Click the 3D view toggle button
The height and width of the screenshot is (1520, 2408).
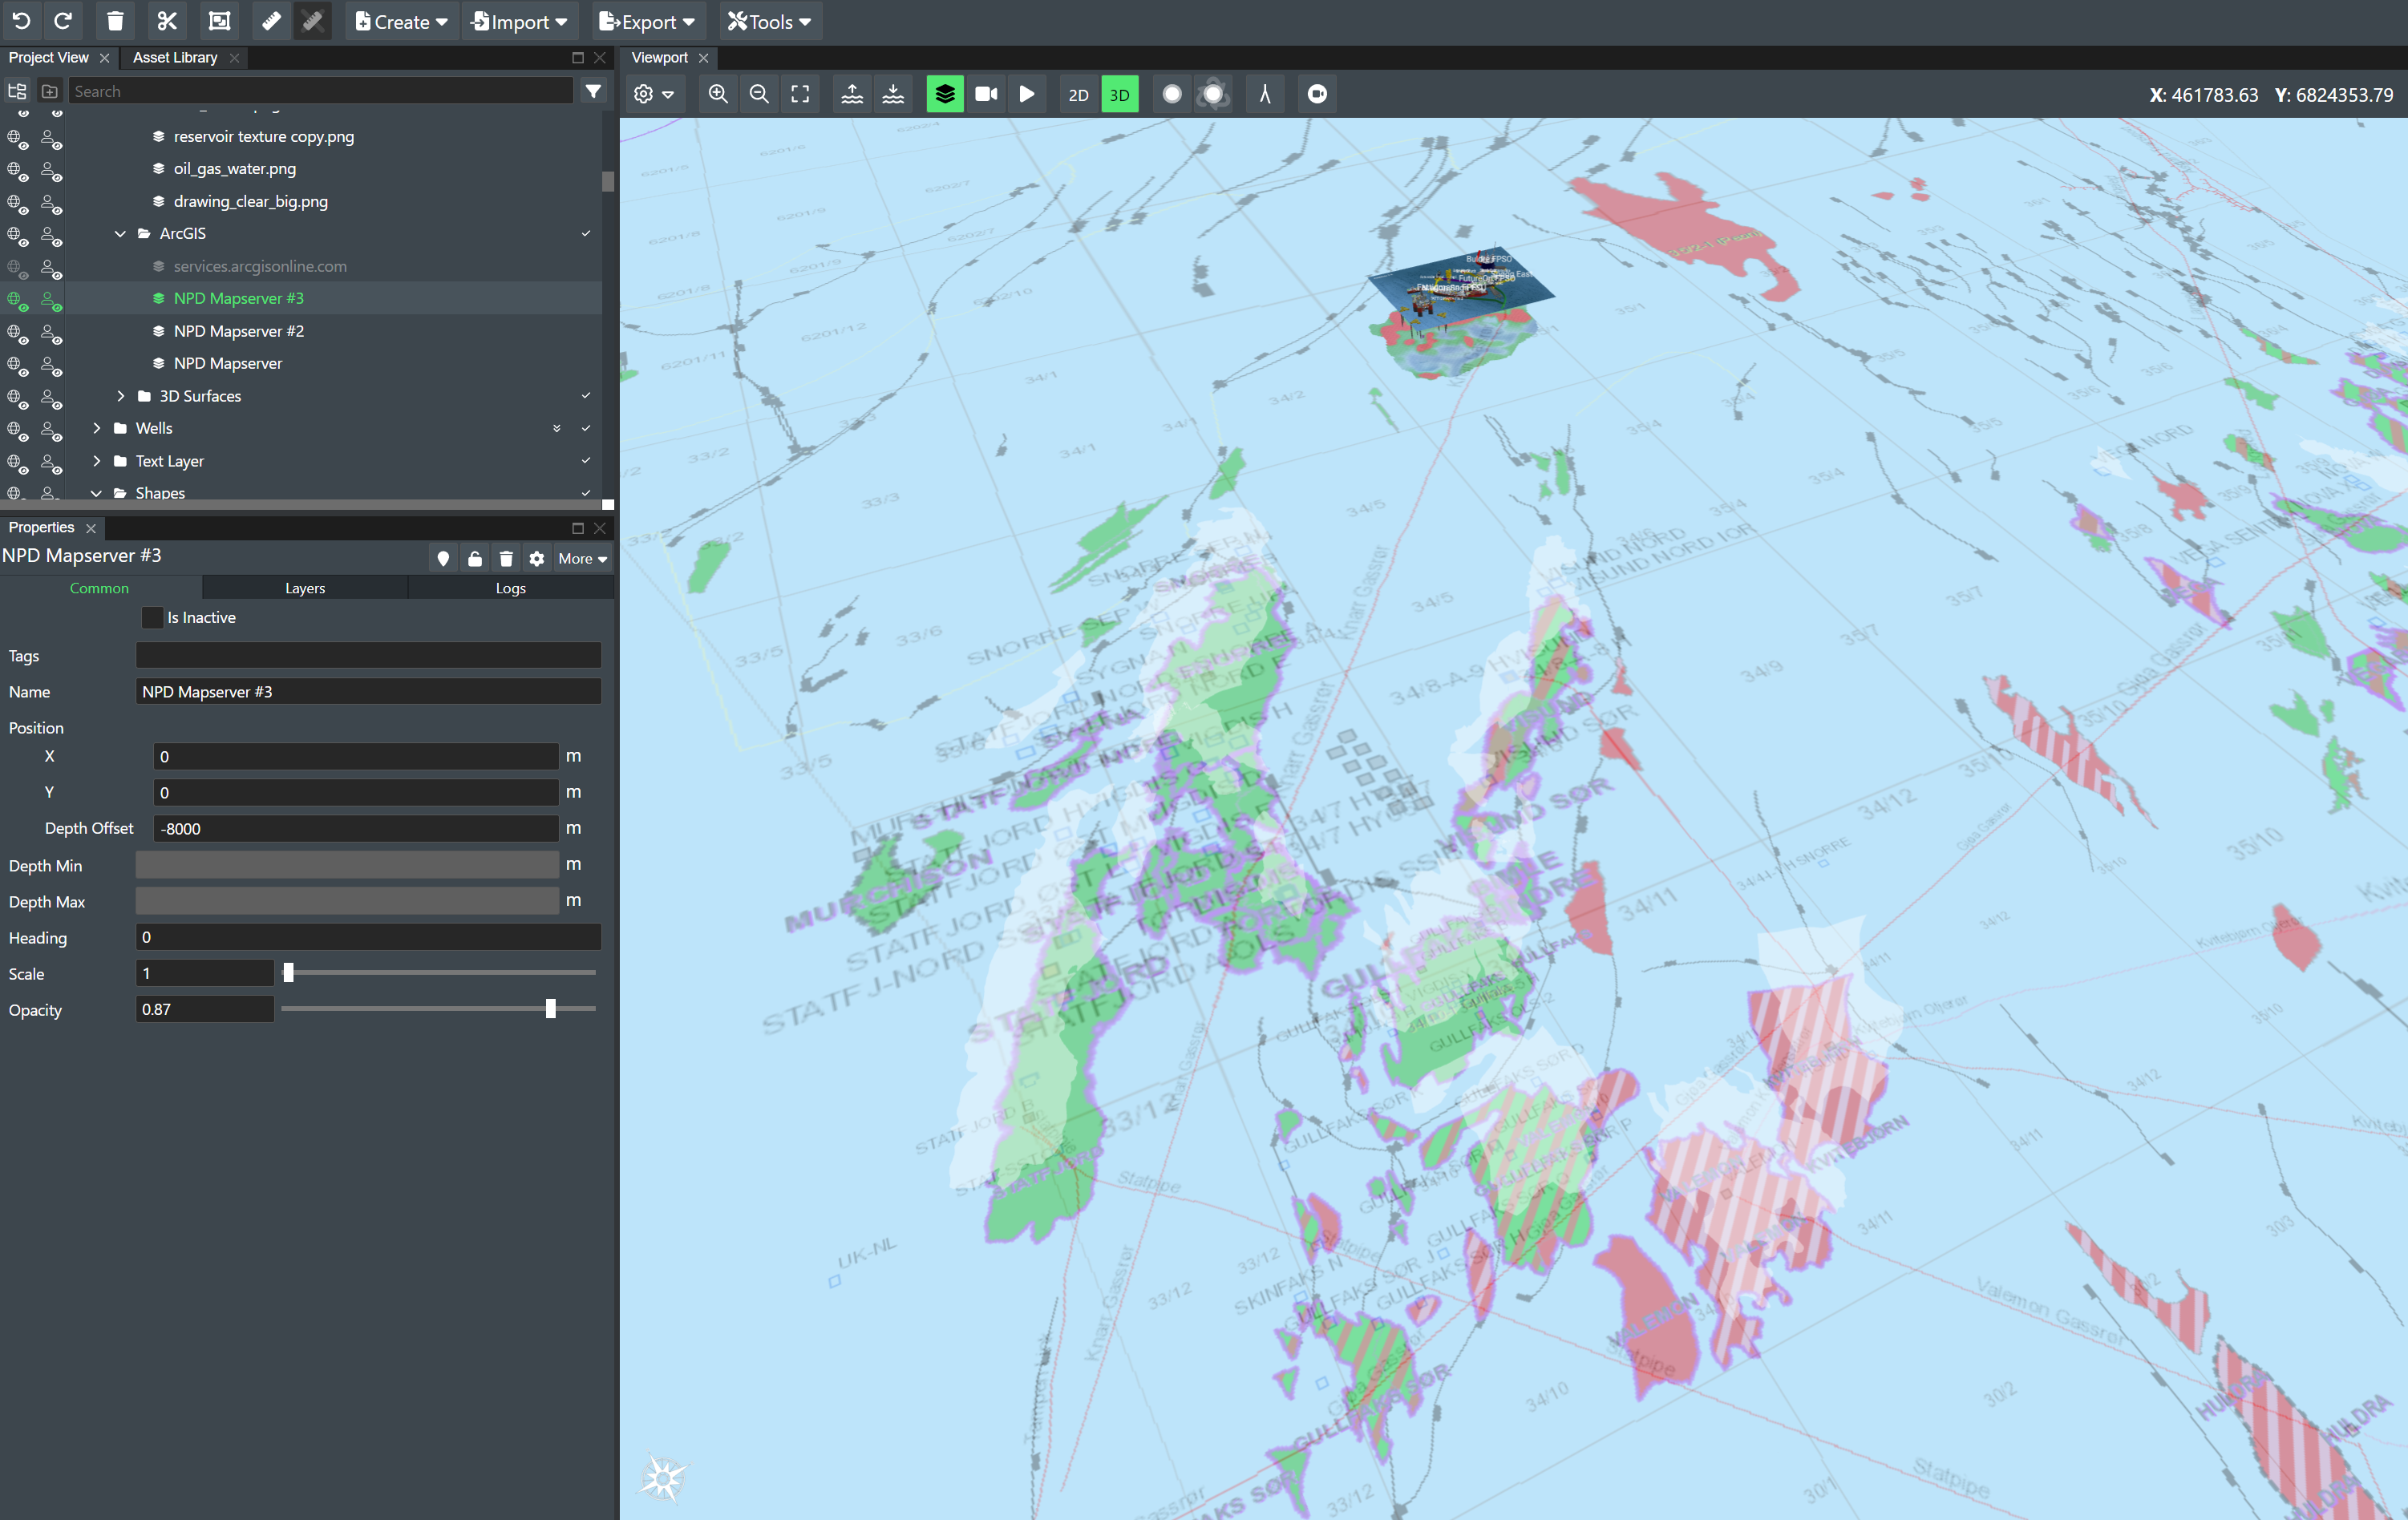point(1121,95)
